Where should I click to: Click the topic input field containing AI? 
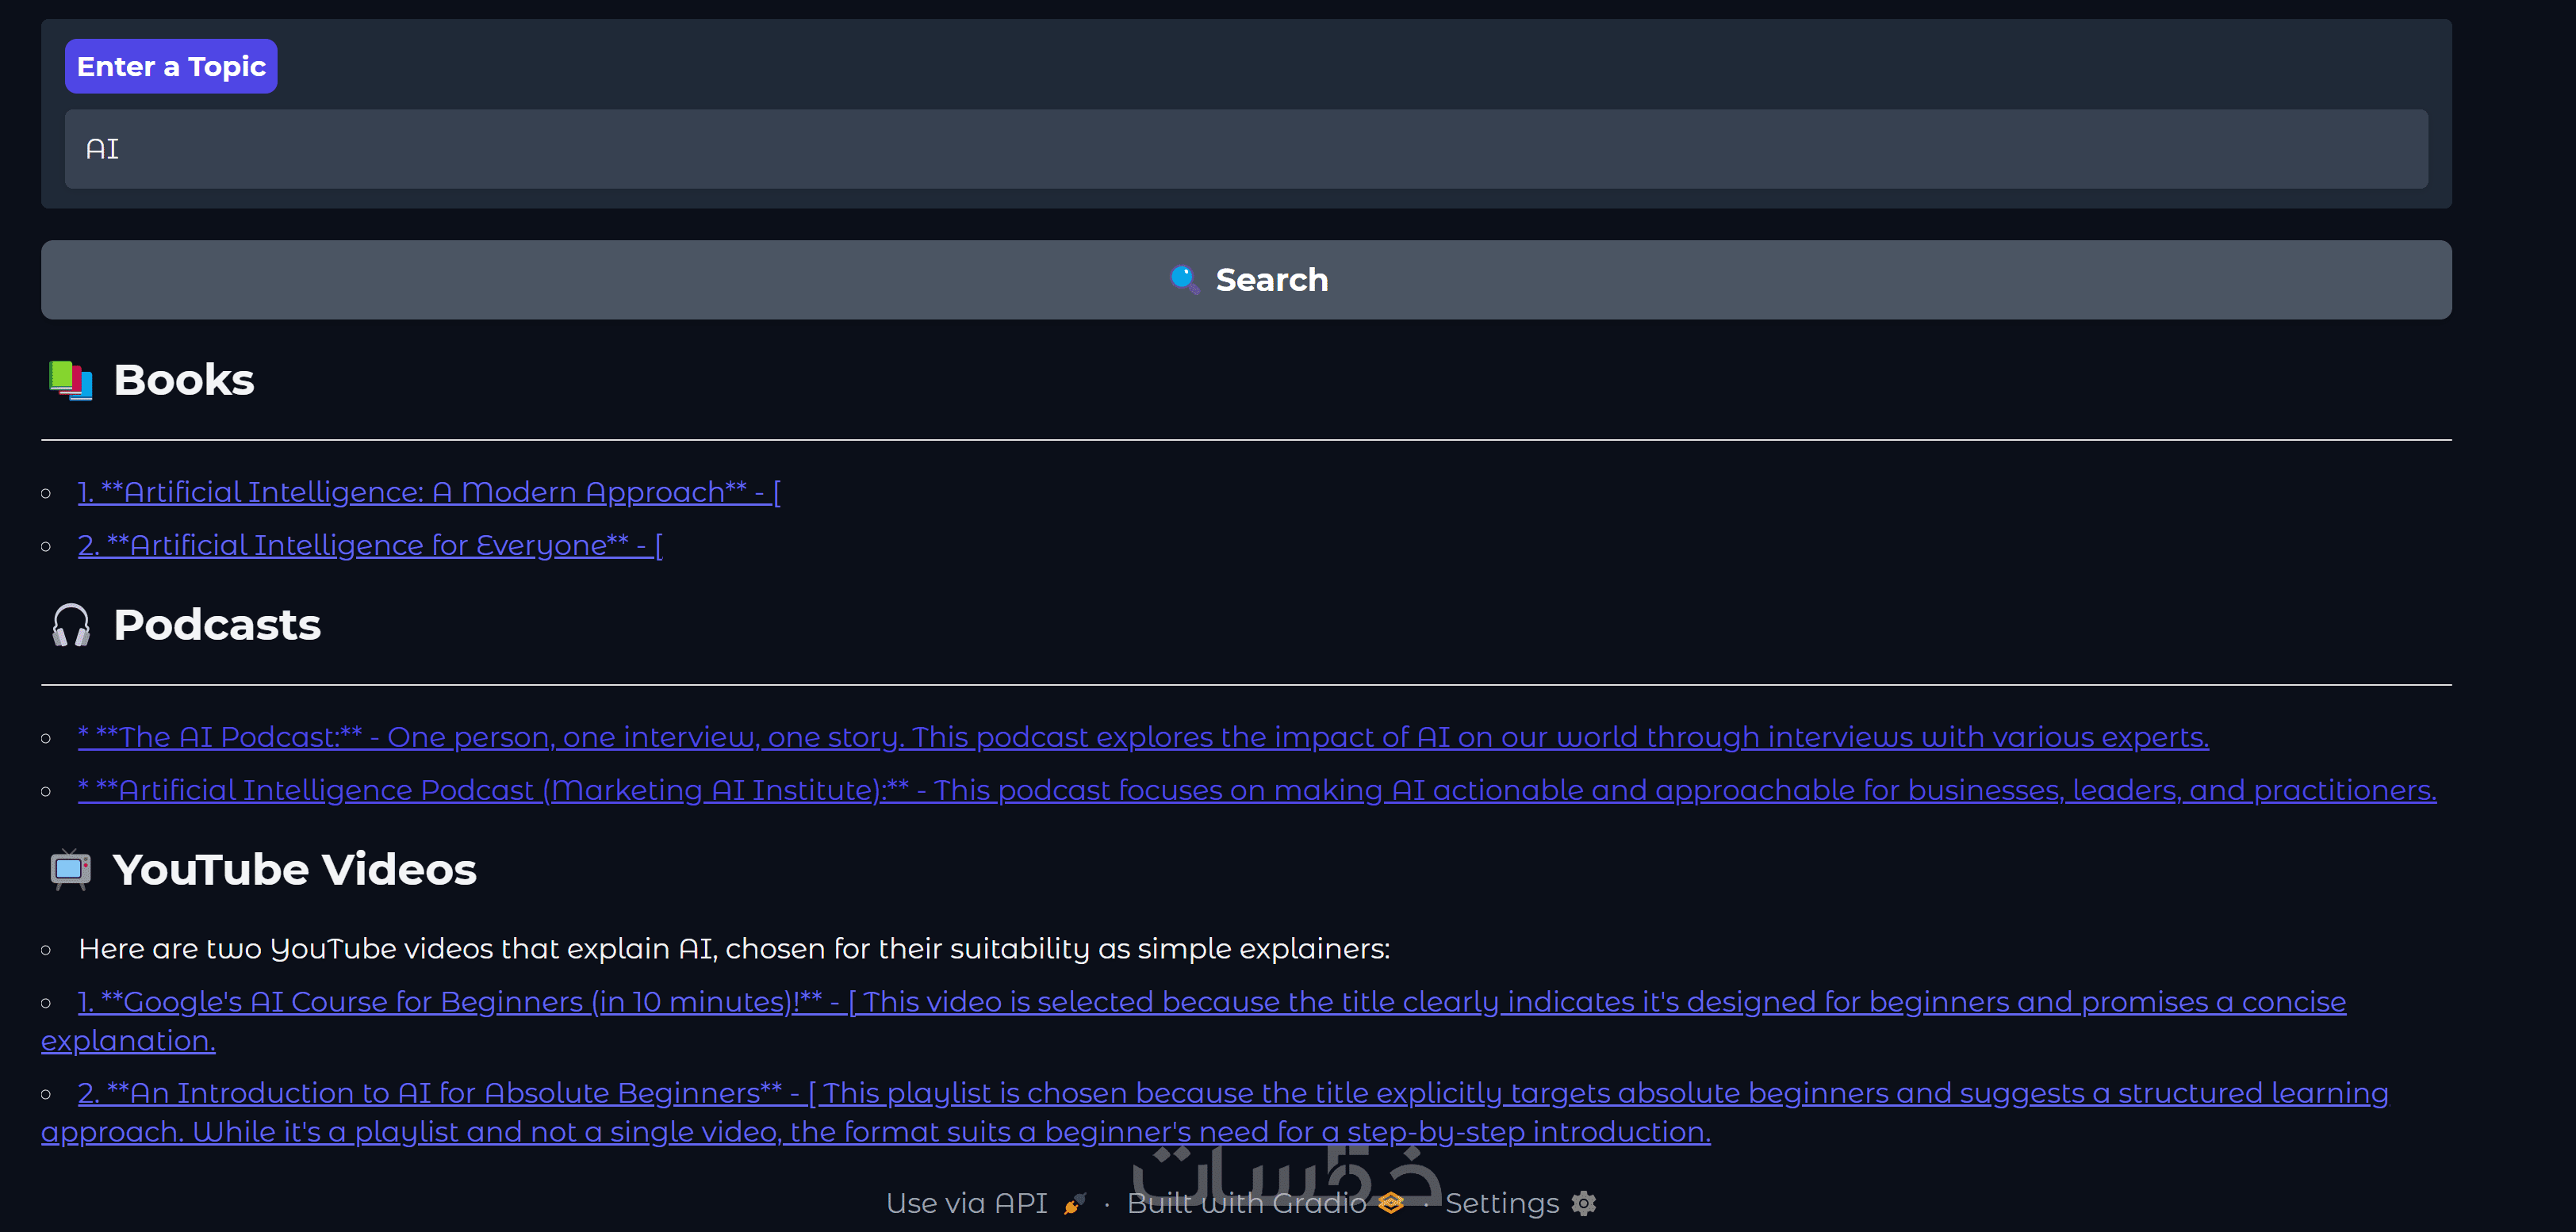1245,149
